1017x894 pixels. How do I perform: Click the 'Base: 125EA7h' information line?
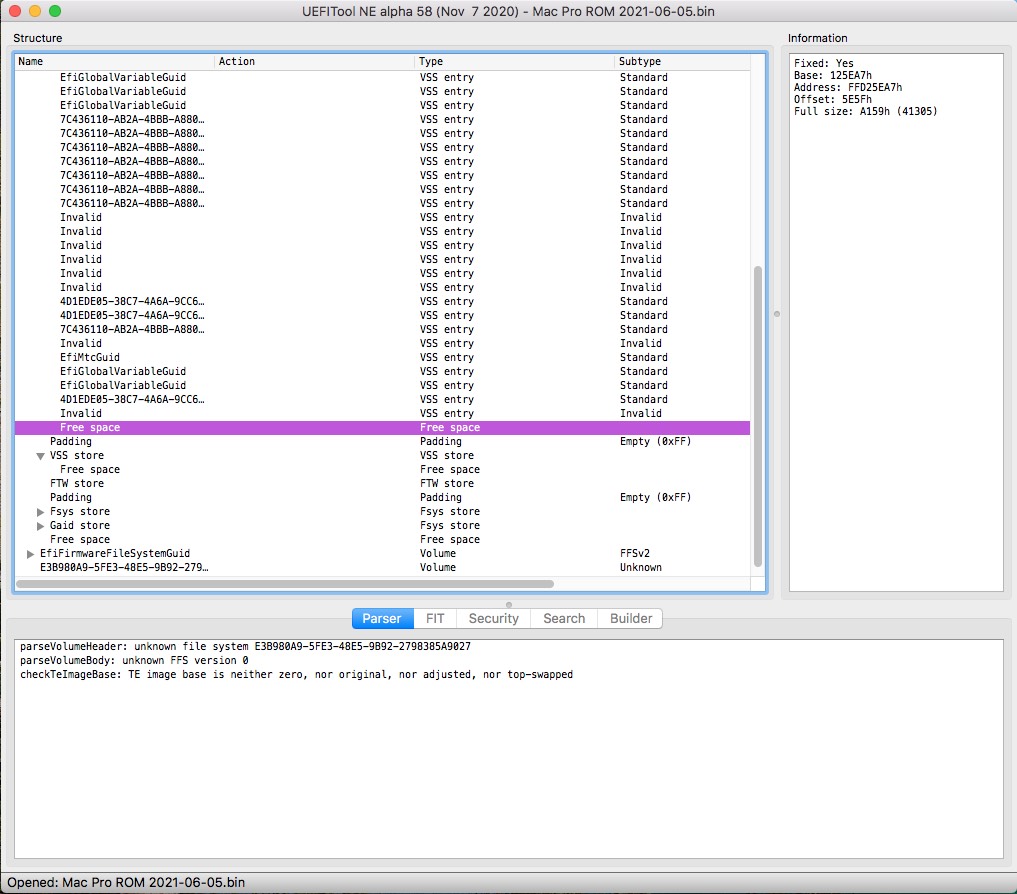pos(833,75)
